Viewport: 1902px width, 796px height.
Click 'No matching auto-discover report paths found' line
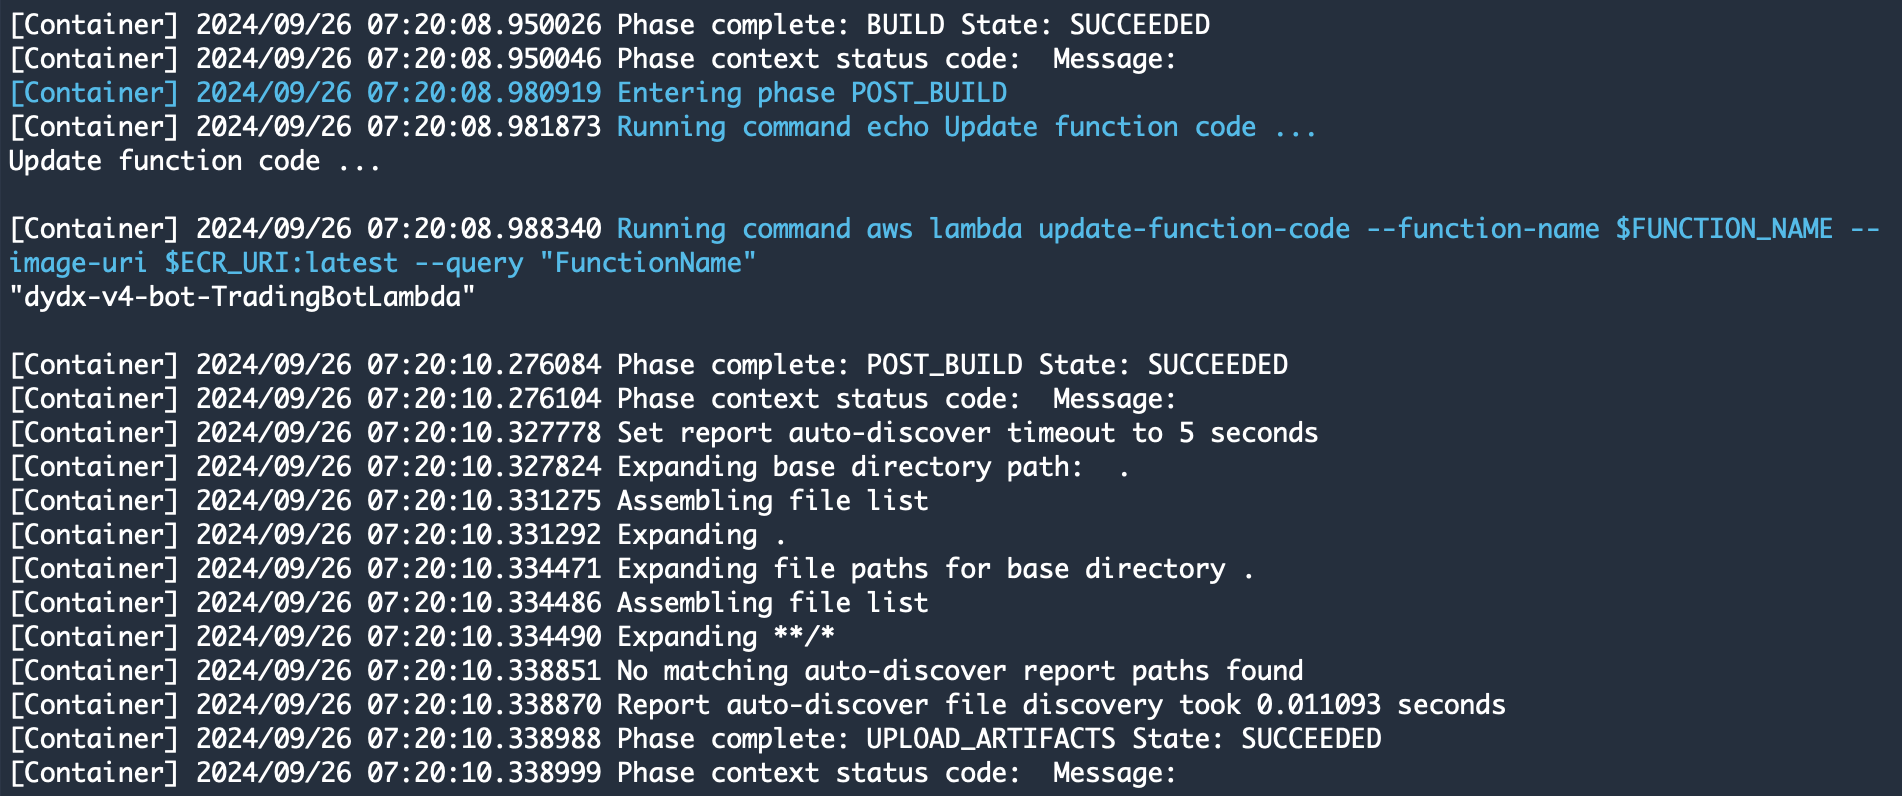point(656,671)
